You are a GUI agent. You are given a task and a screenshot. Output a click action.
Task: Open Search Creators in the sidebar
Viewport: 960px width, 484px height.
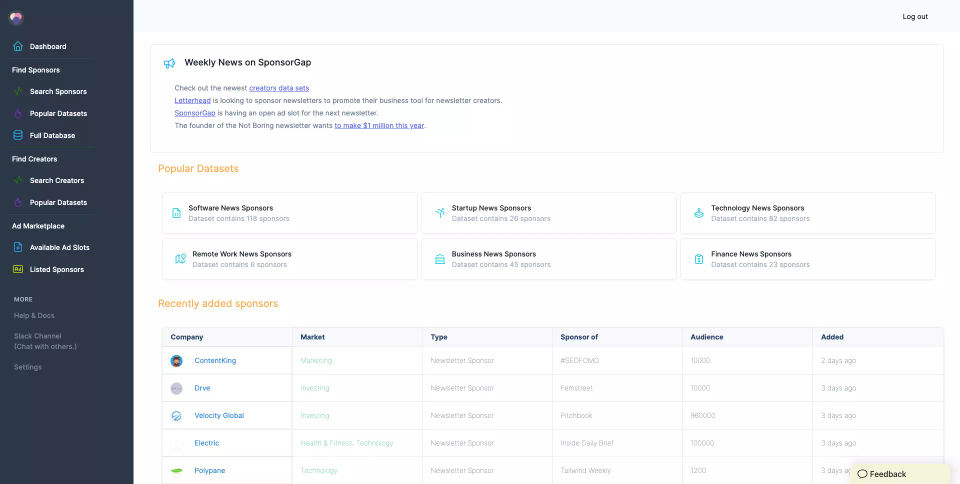[57, 181]
